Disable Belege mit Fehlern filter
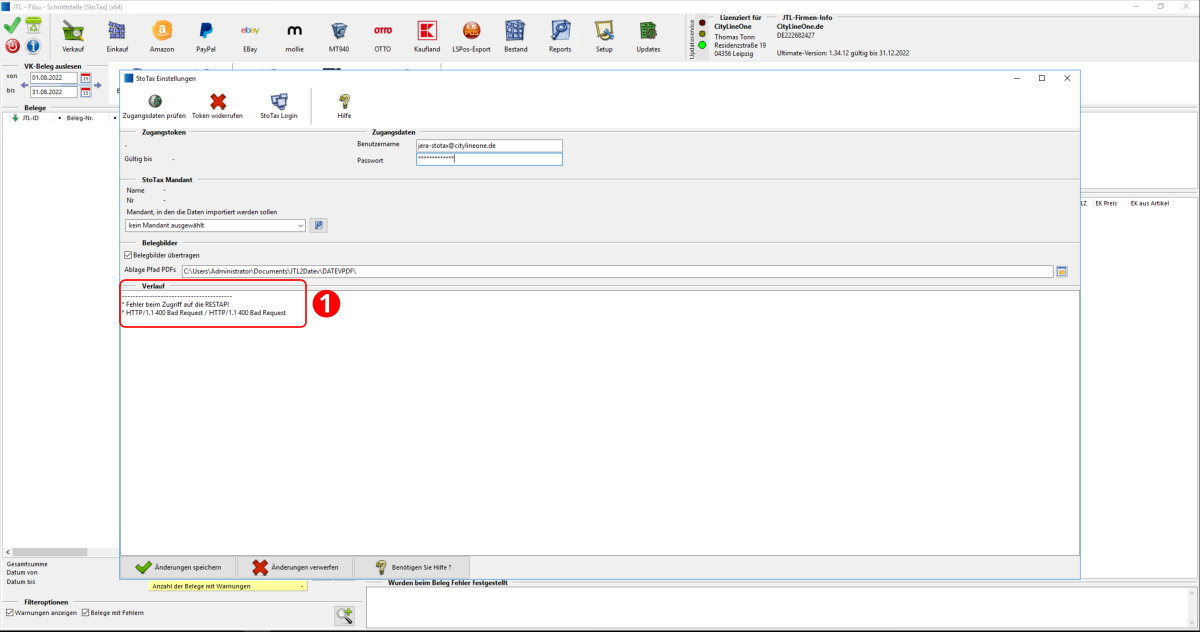The width and height of the screenshot is (1200, 632). (x=86, y=612)
